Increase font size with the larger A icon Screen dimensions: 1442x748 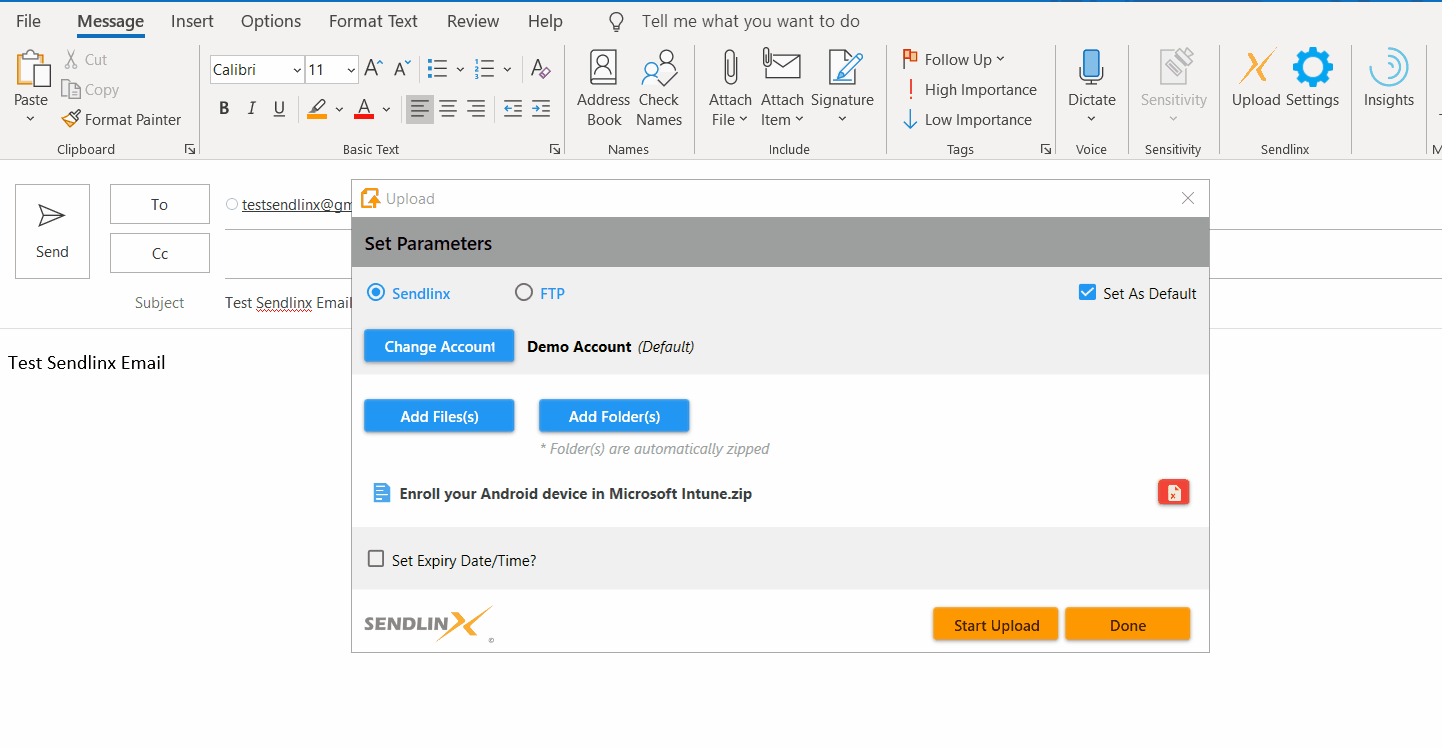coord(373,69)
